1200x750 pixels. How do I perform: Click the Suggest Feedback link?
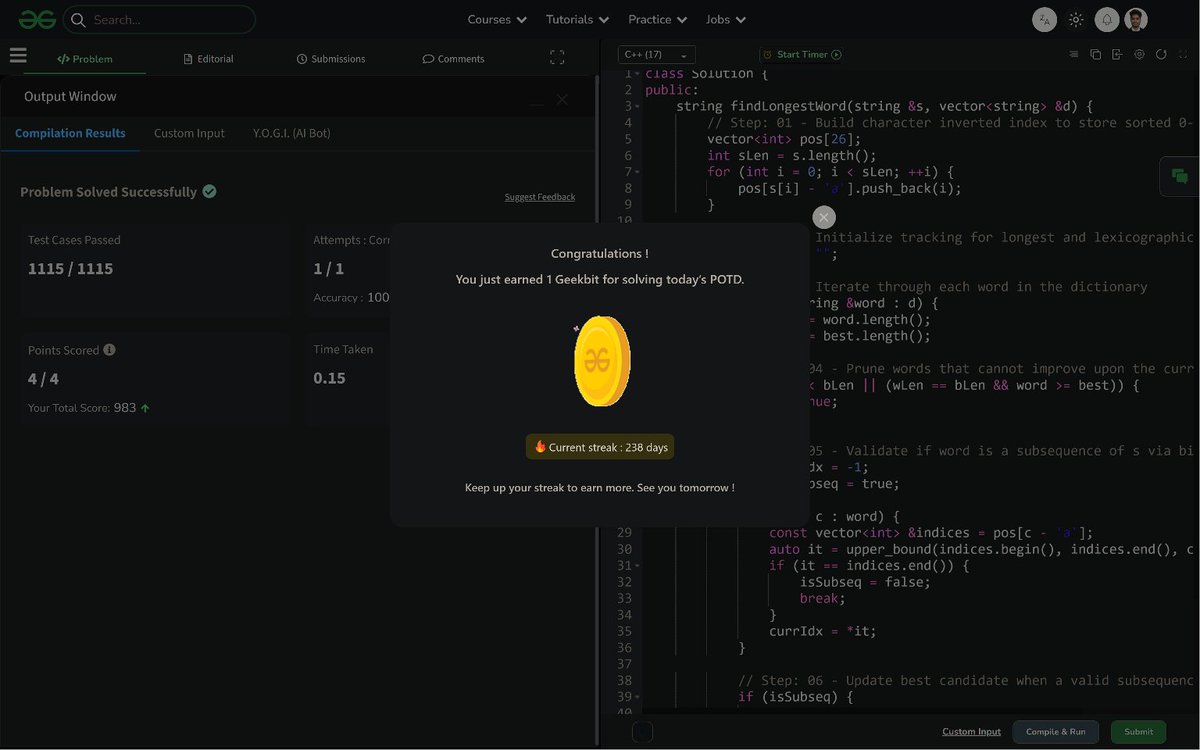[540, 197]
